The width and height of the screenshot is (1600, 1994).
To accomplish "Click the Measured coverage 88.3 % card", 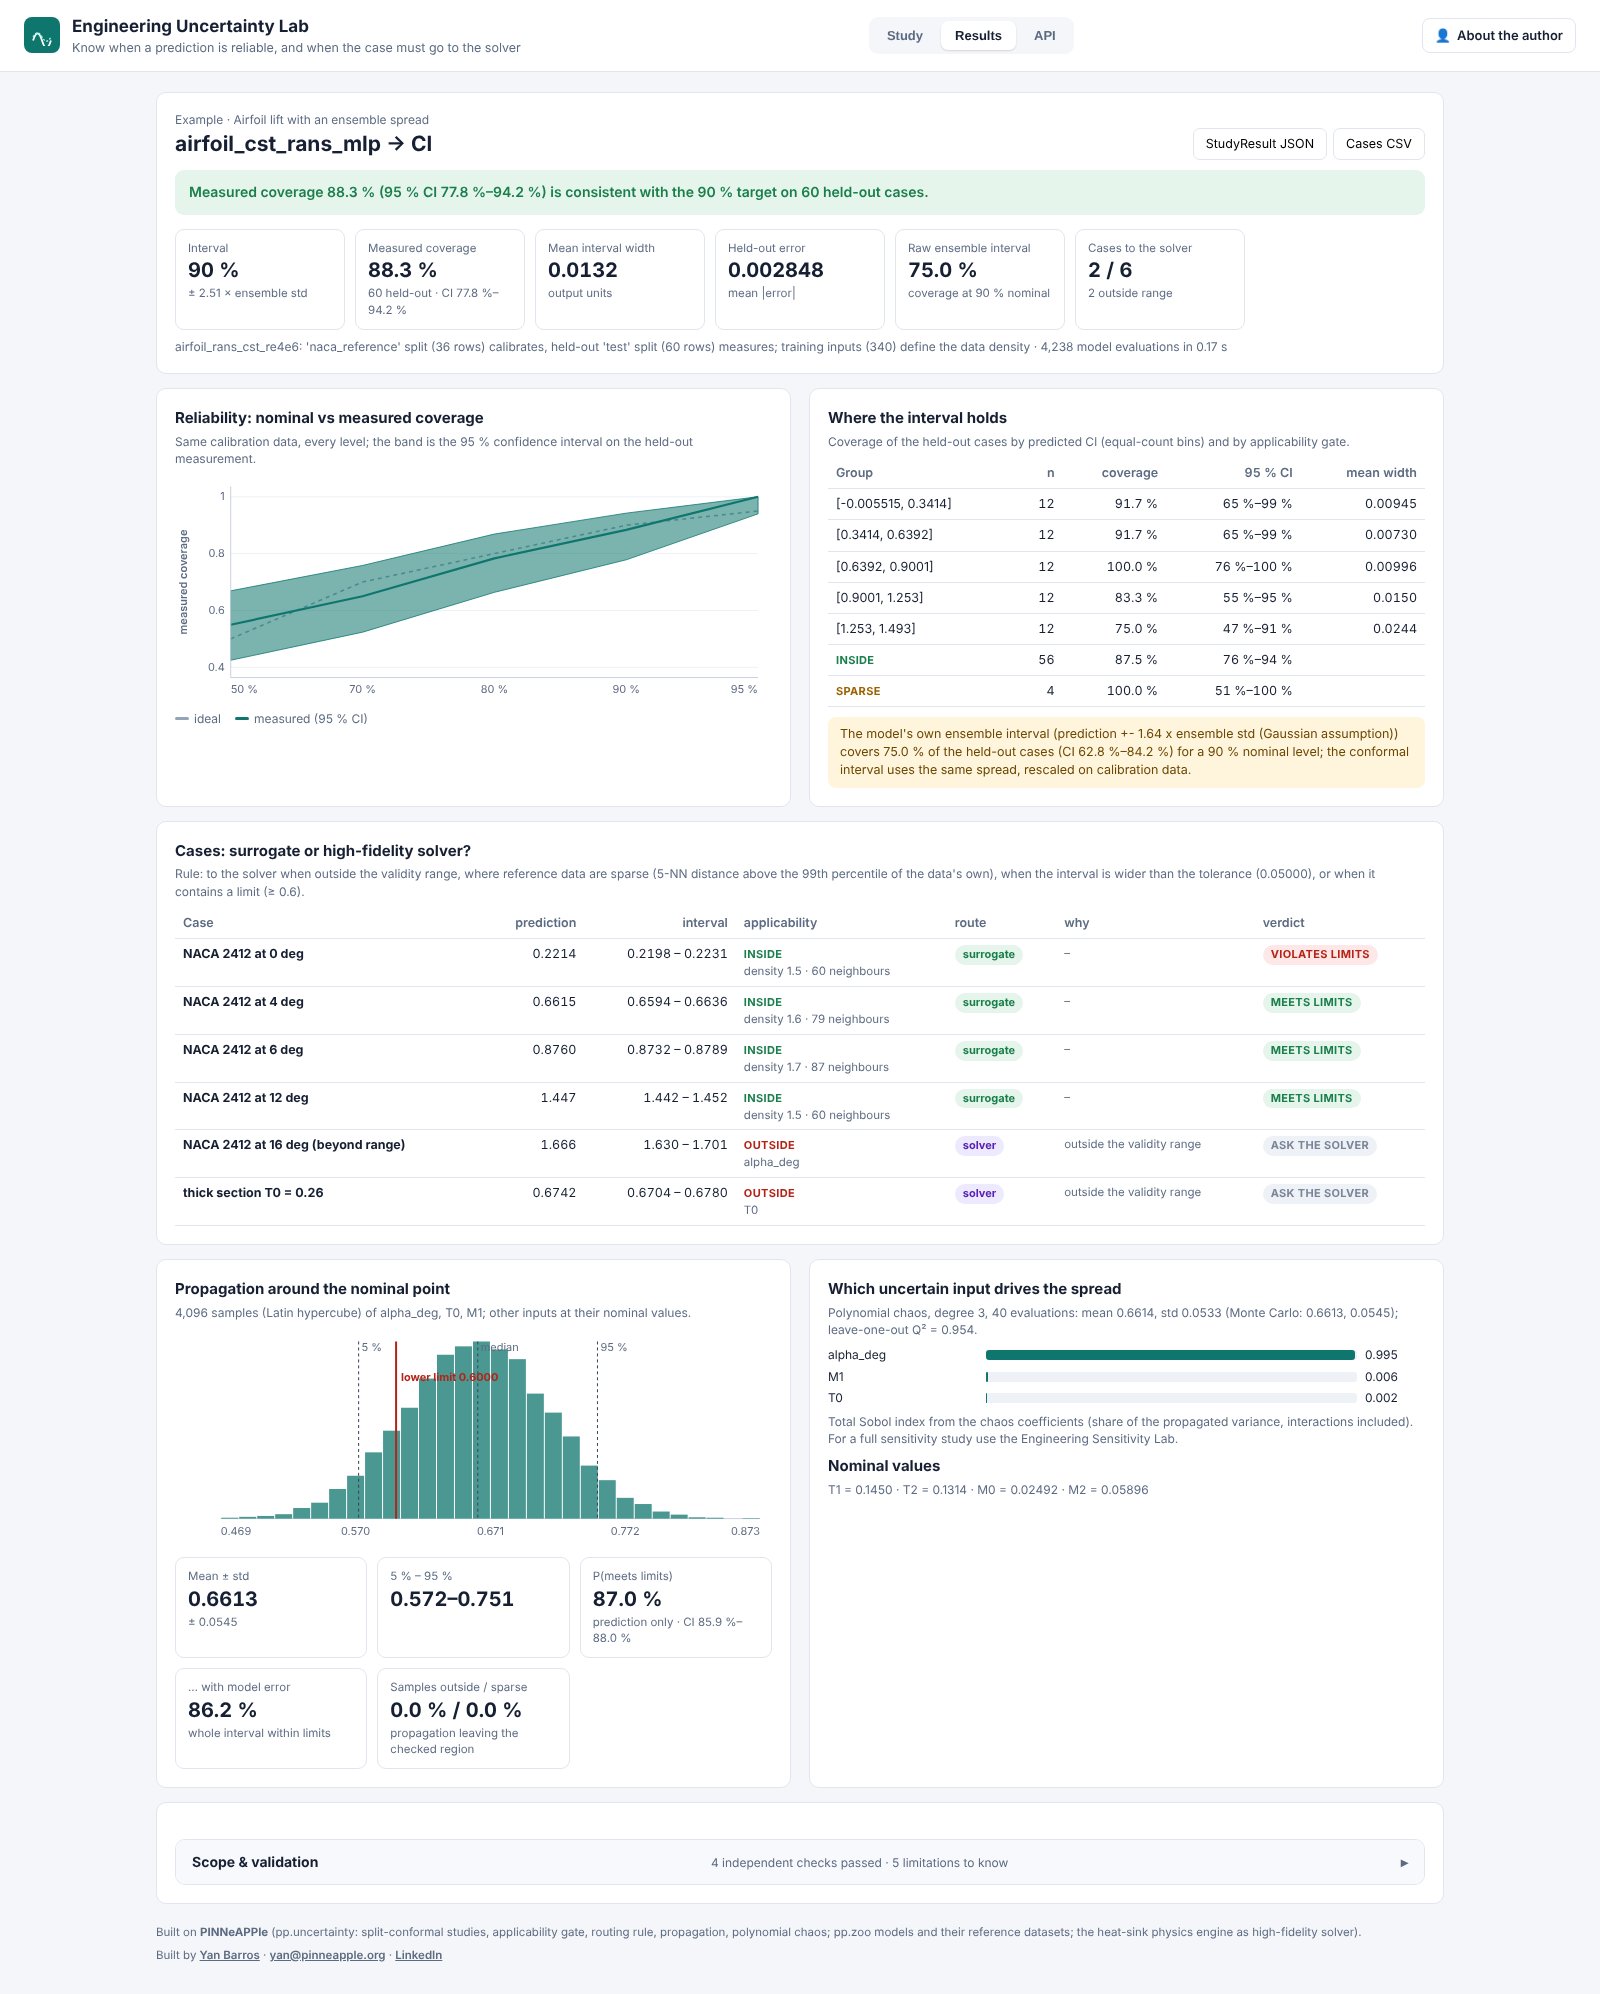I will click(x=440, y=279).
